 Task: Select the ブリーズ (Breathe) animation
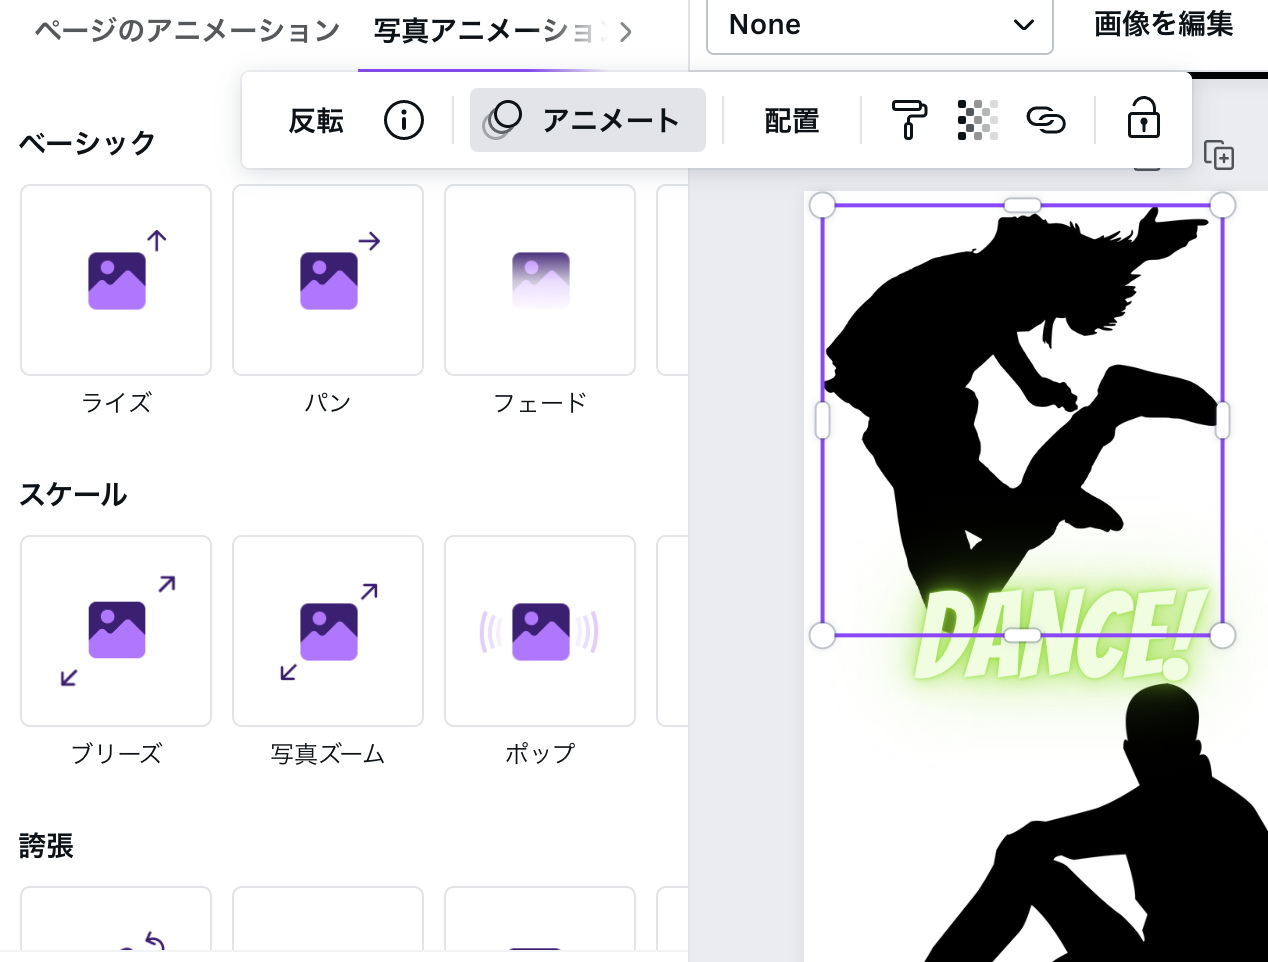coord(116,631)
